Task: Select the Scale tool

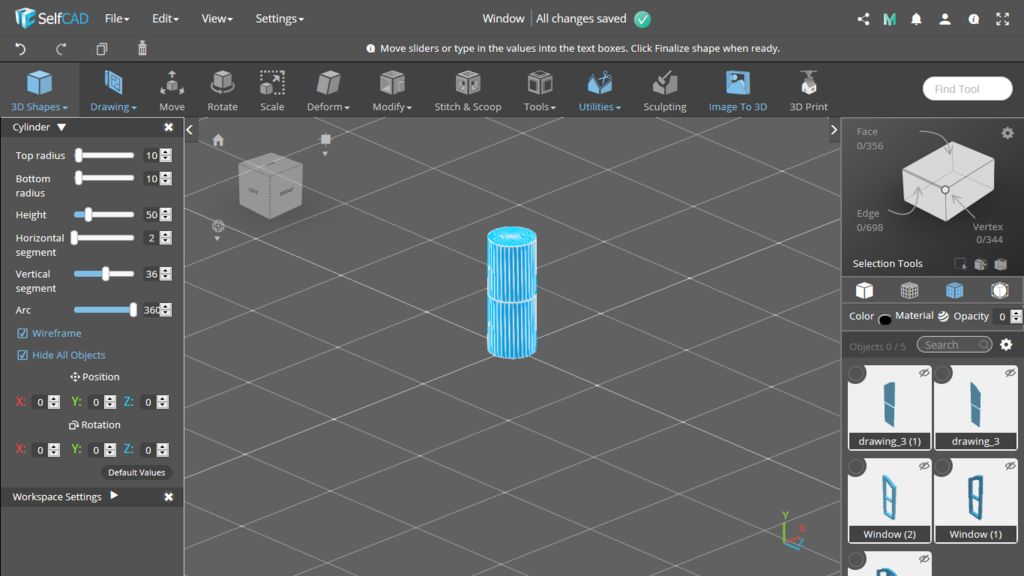Action: click(x=272, y=90)
